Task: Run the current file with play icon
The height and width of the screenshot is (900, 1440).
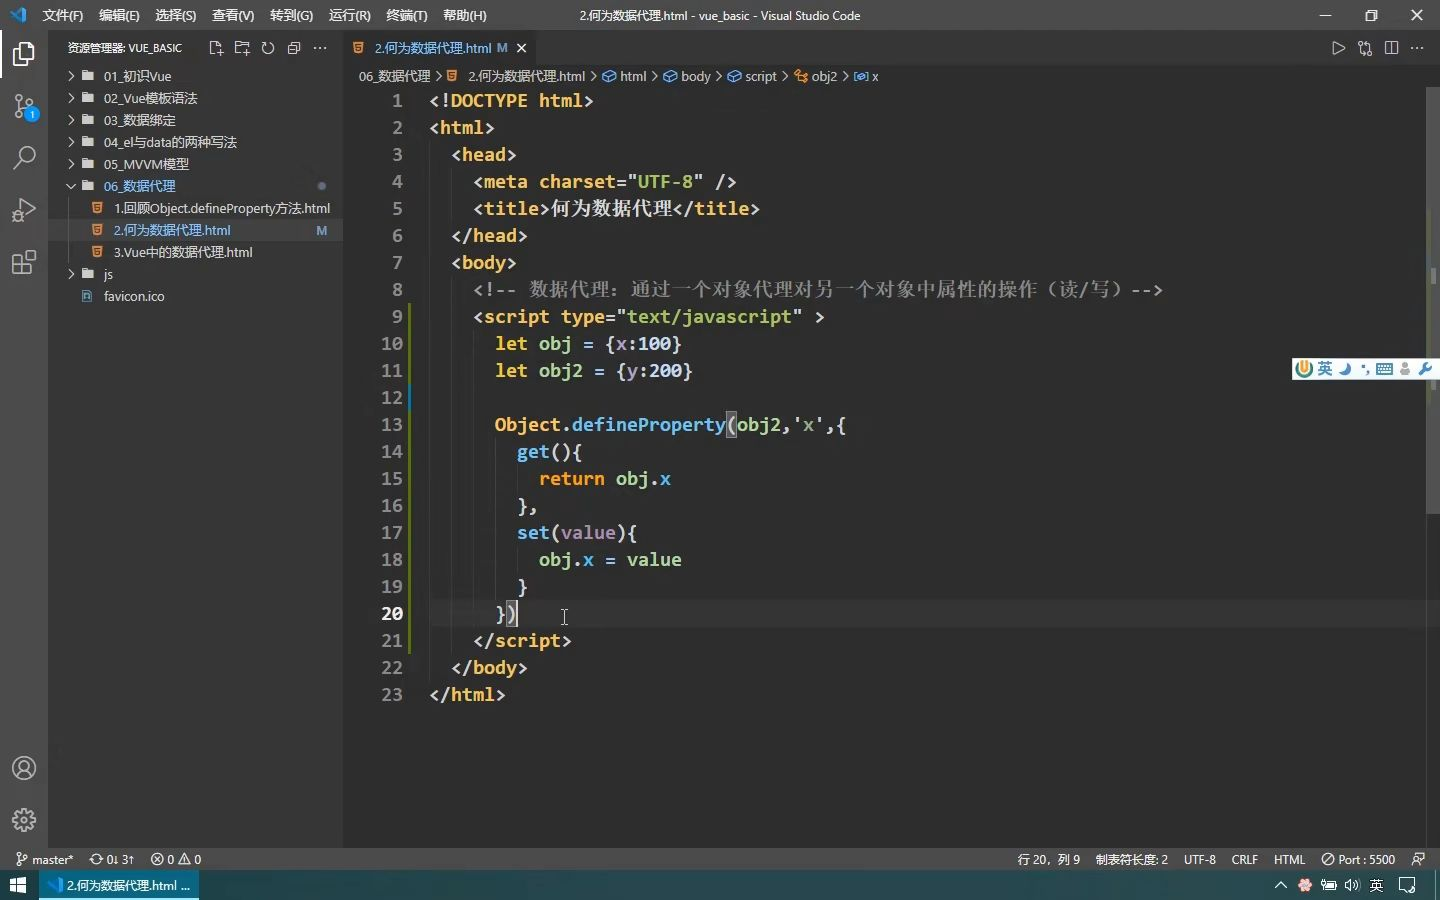Action: point(1338,48)
